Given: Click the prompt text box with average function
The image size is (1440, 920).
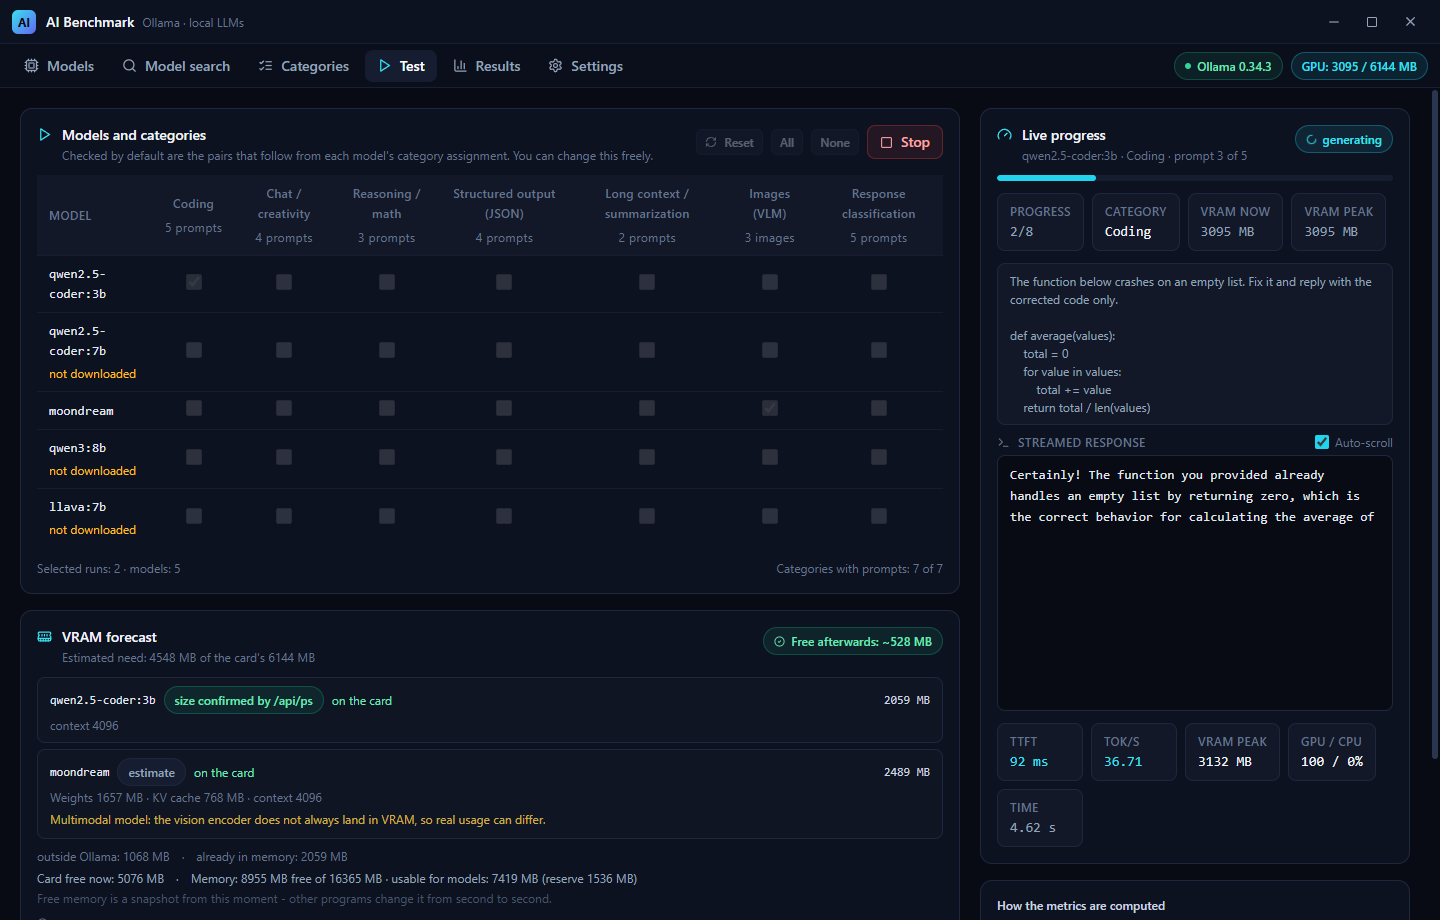Looking at the screenshot, I should point(1195,344).
